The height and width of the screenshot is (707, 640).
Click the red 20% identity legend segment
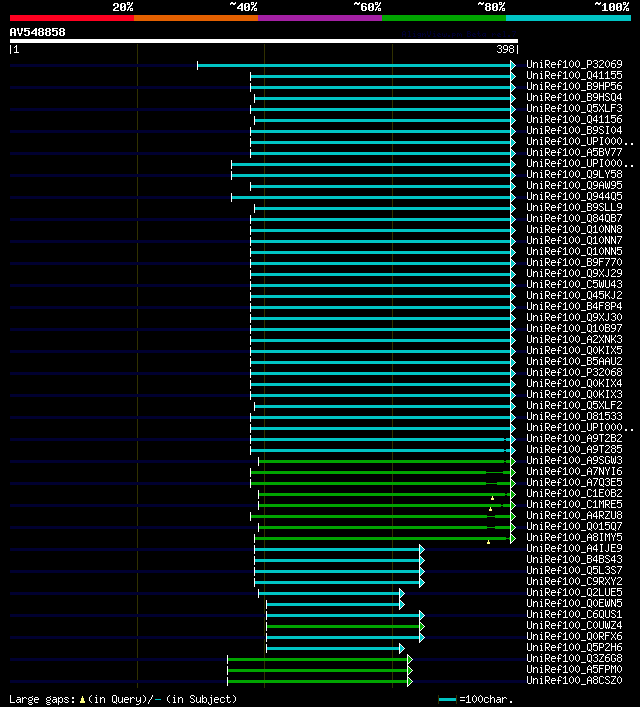point(72,18)
